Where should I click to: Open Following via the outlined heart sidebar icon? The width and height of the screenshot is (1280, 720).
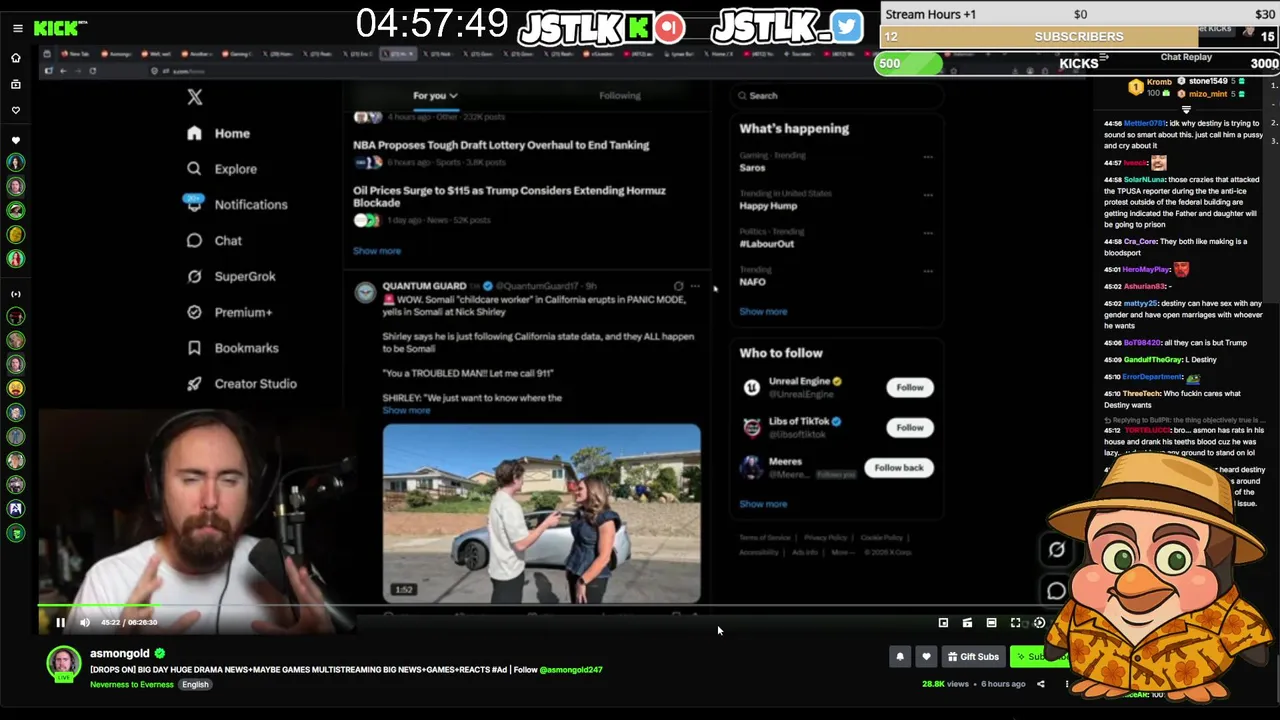point(16,109)
